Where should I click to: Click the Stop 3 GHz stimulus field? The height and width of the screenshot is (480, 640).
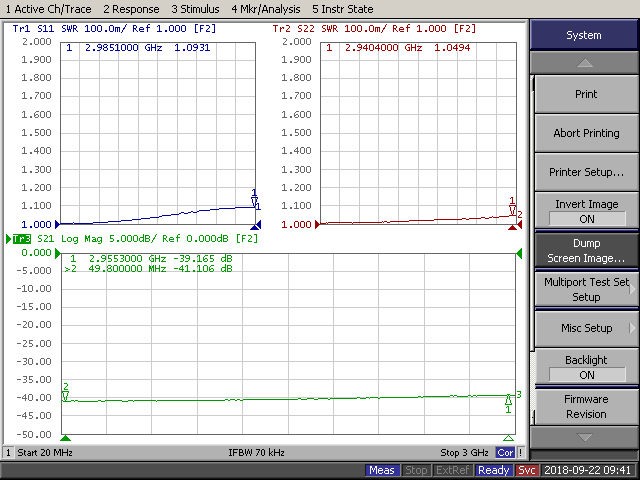pyautogui.click(x=464, y=453)
